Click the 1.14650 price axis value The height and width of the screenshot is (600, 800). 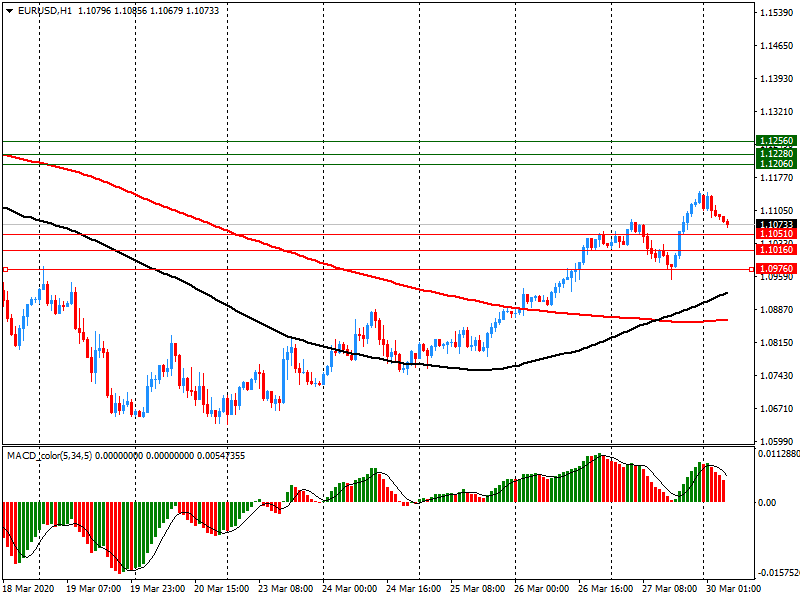tap(777, 46)
